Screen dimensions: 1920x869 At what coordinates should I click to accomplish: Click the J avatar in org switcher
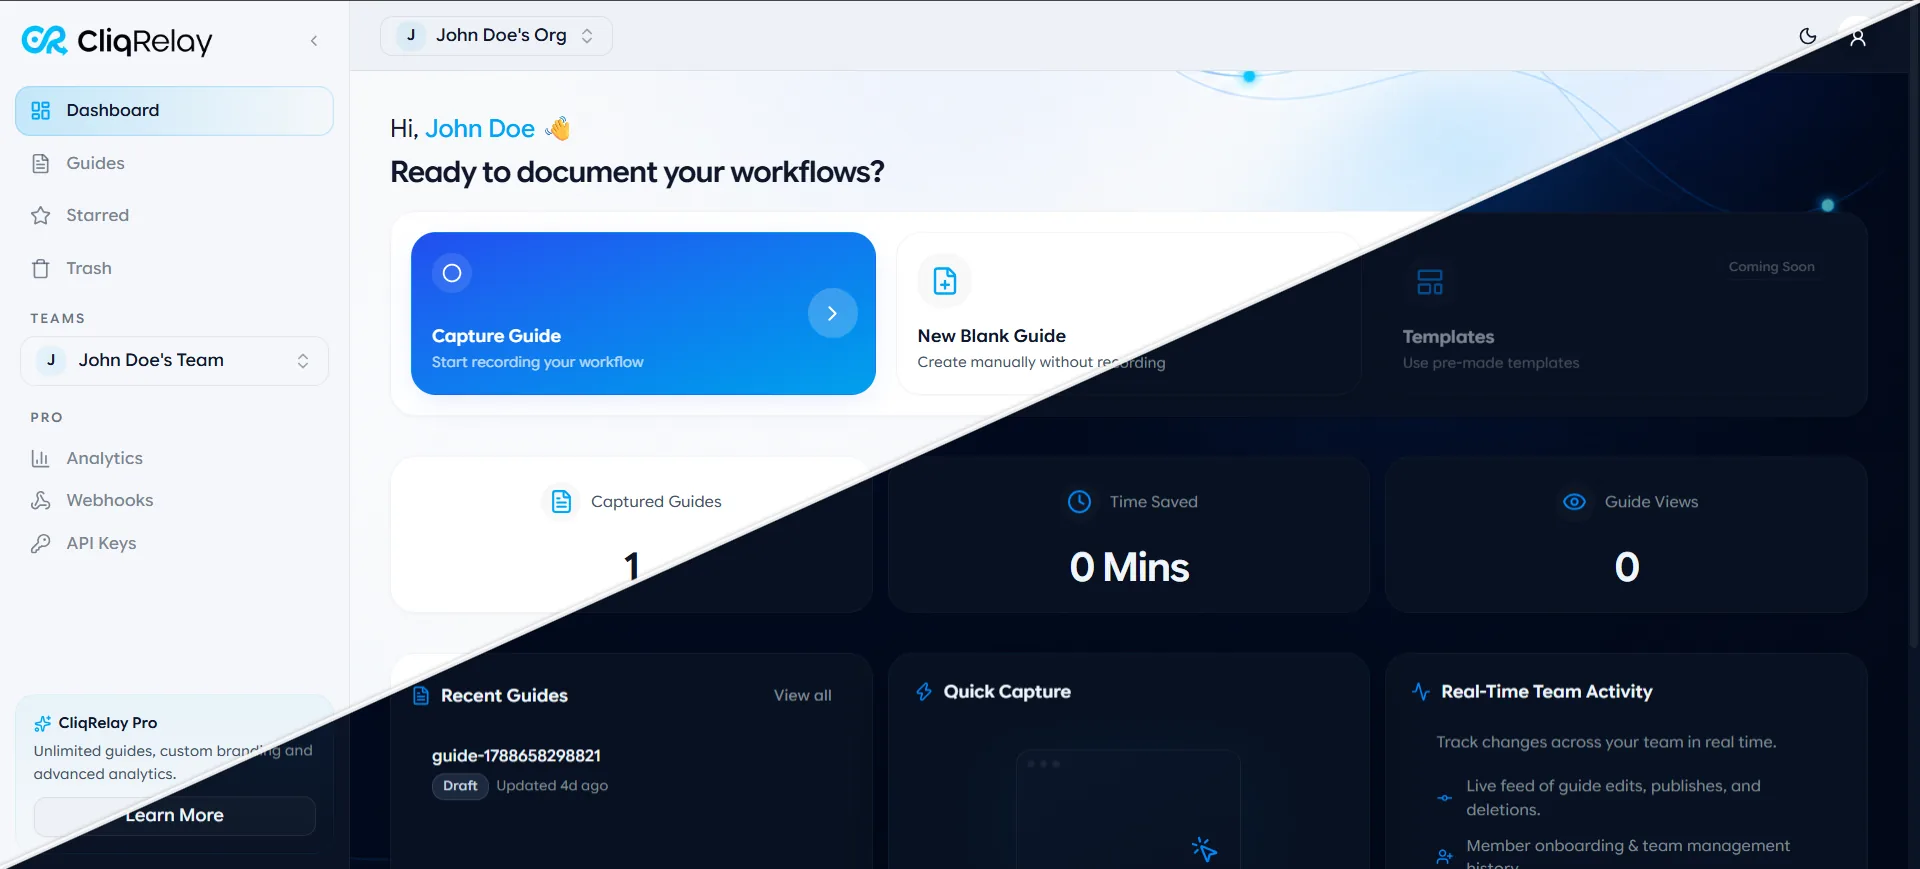pyautogui.click(x=411, y=36)
